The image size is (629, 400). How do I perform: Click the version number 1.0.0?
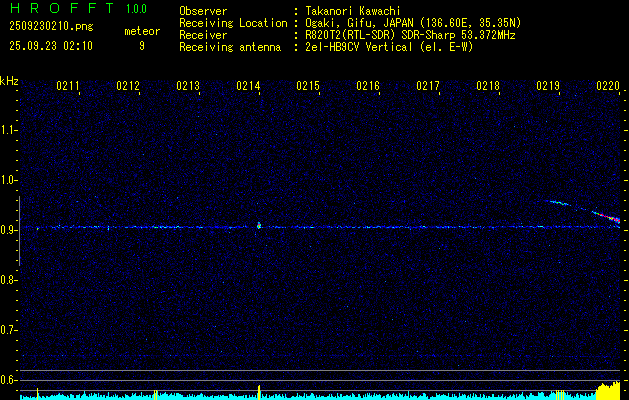coord(136,8)
